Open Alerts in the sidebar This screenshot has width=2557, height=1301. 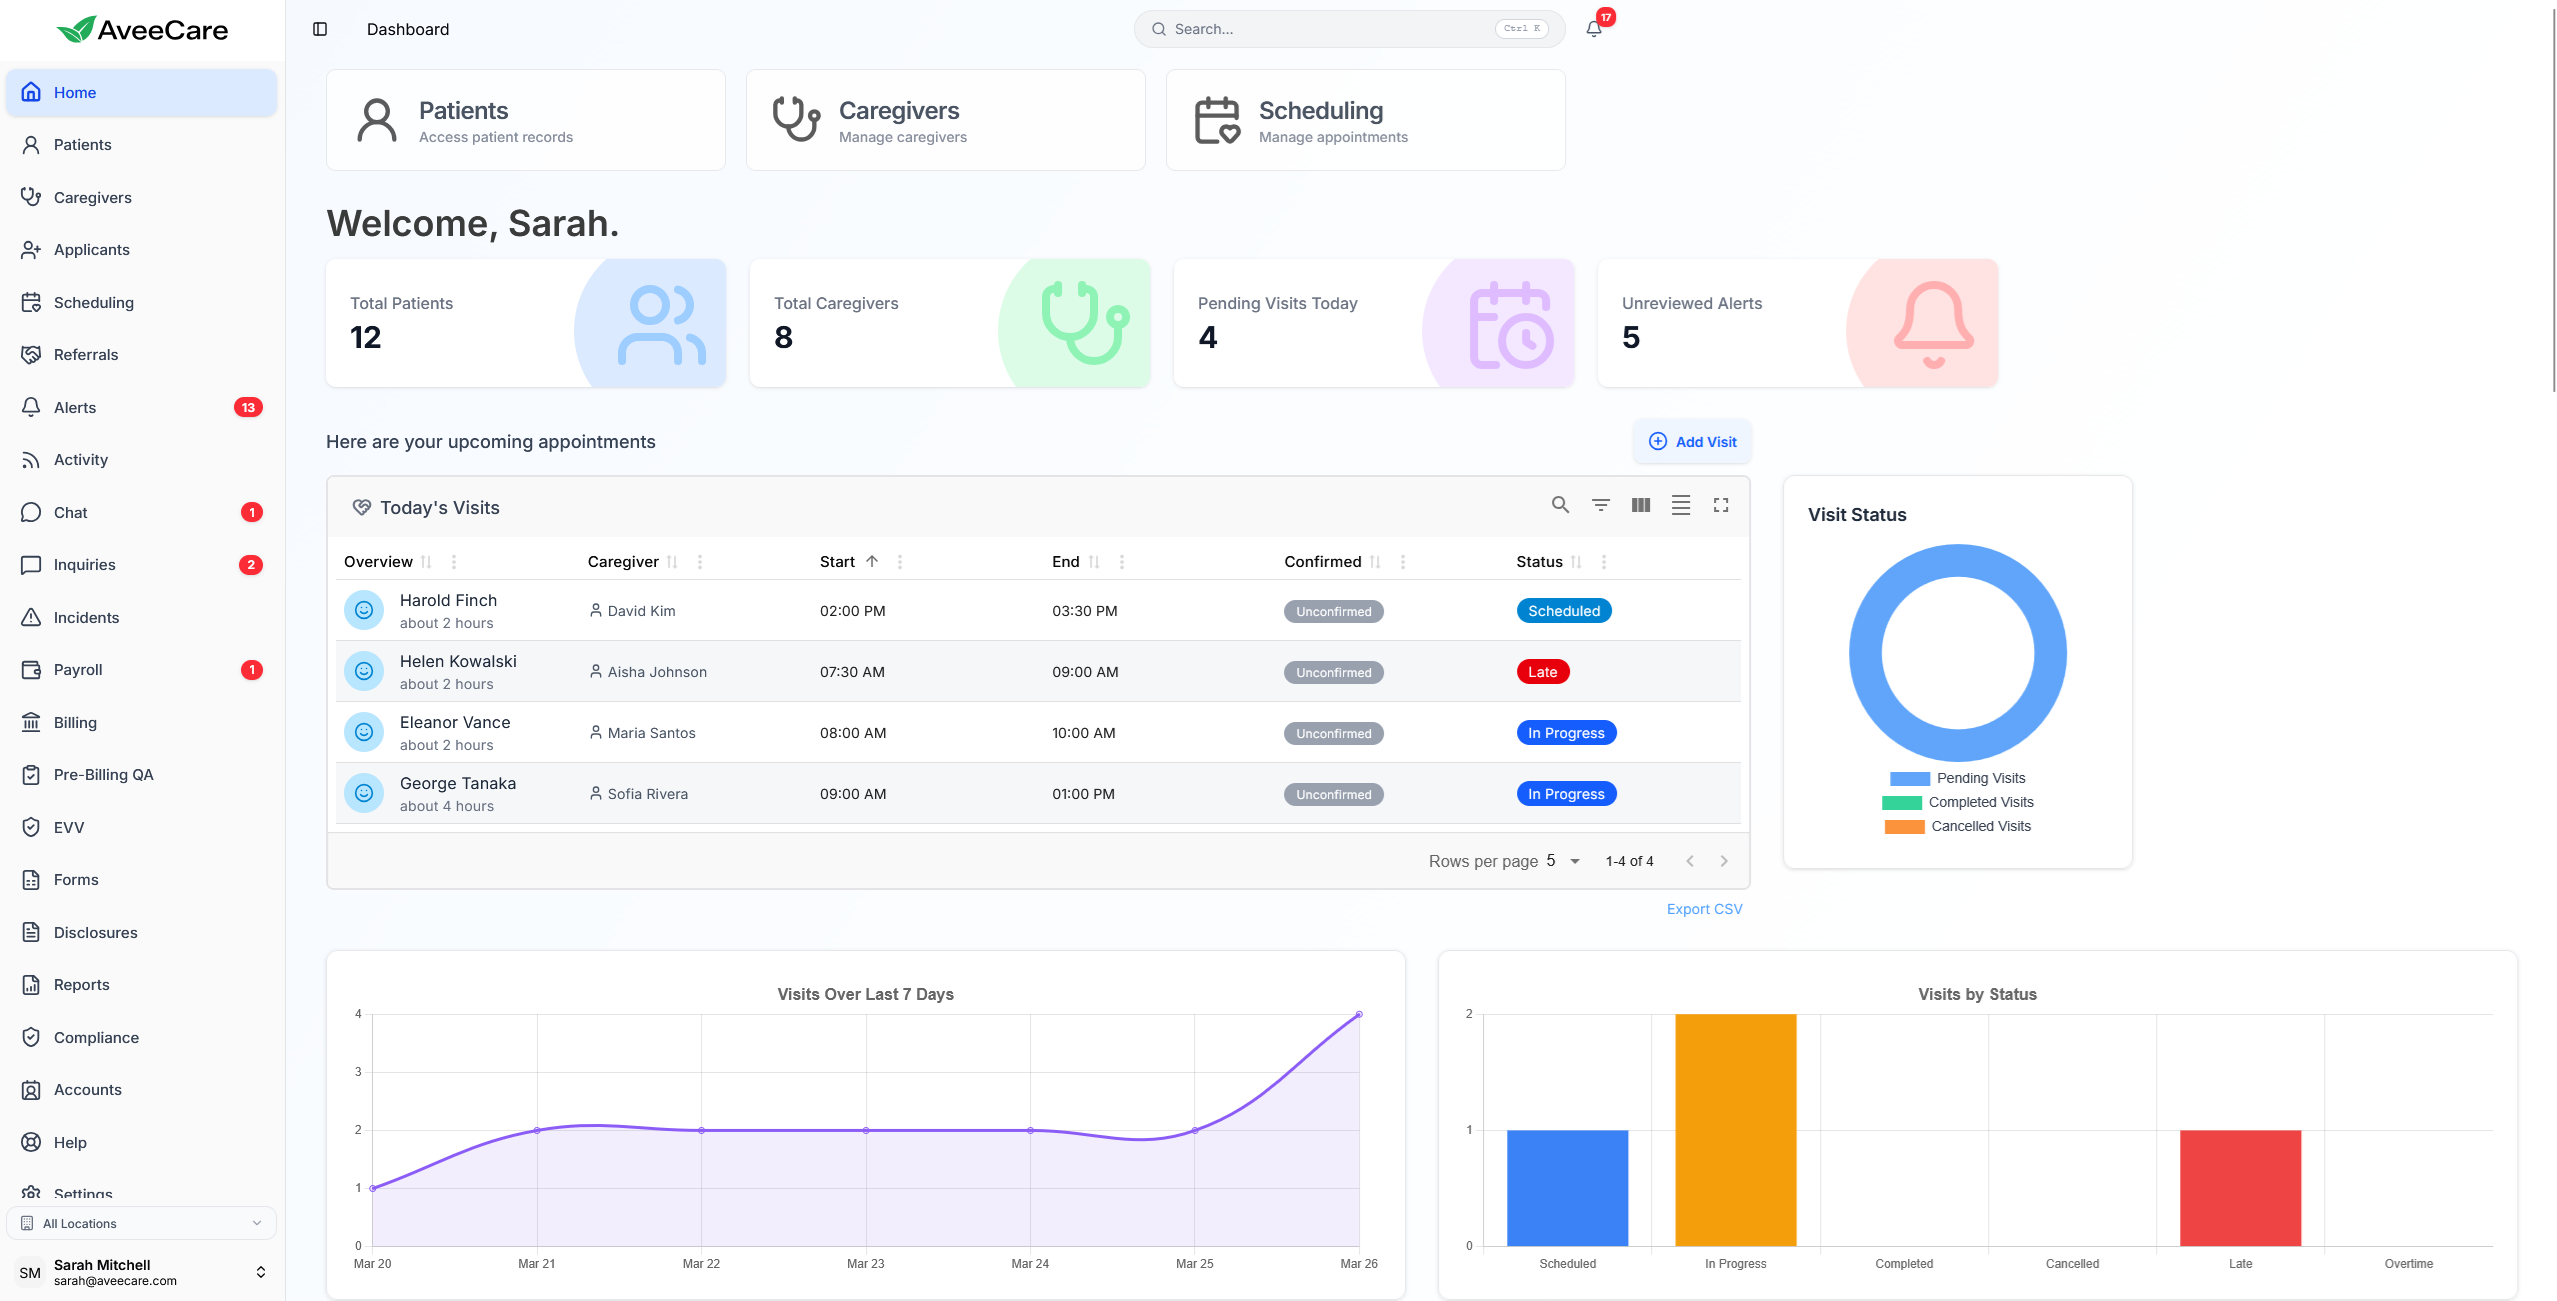pos(75,407)
